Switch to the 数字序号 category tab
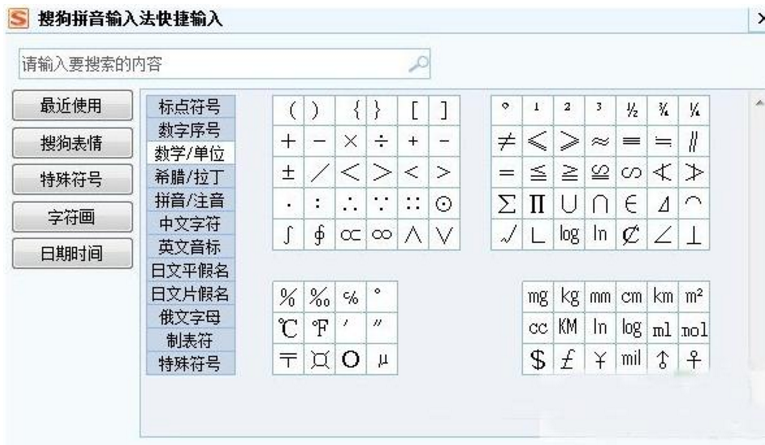This screenshot has height=445, width=765. coord(191,130)
